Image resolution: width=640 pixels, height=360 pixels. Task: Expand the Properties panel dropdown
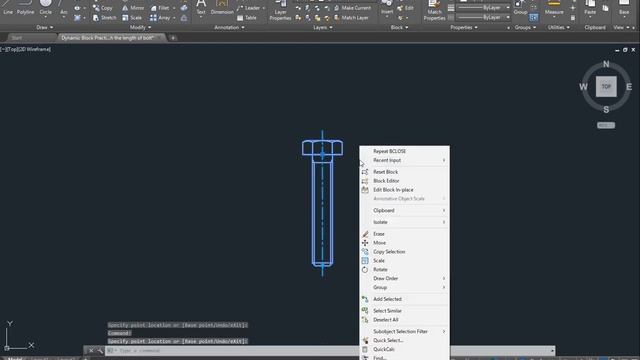tap(464, 27)
